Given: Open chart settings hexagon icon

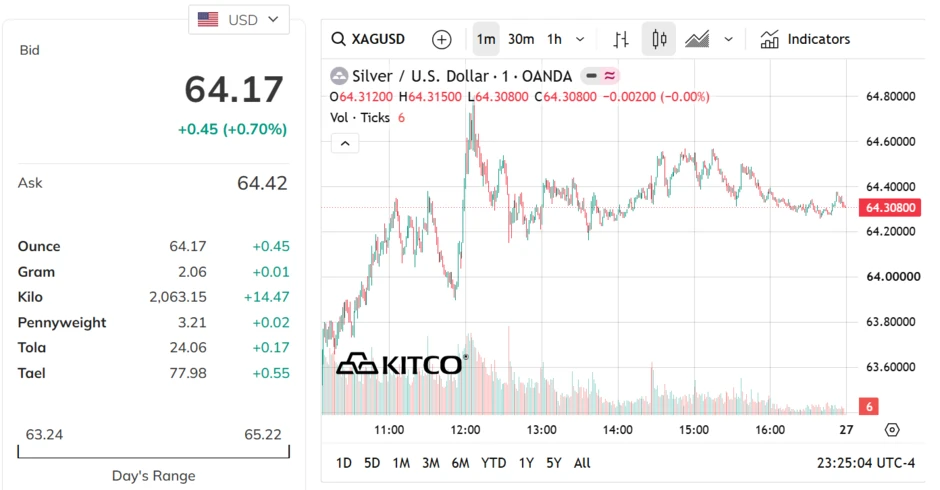Looking at the screenshot, I should pyautogui.click(x=892, y=429).
